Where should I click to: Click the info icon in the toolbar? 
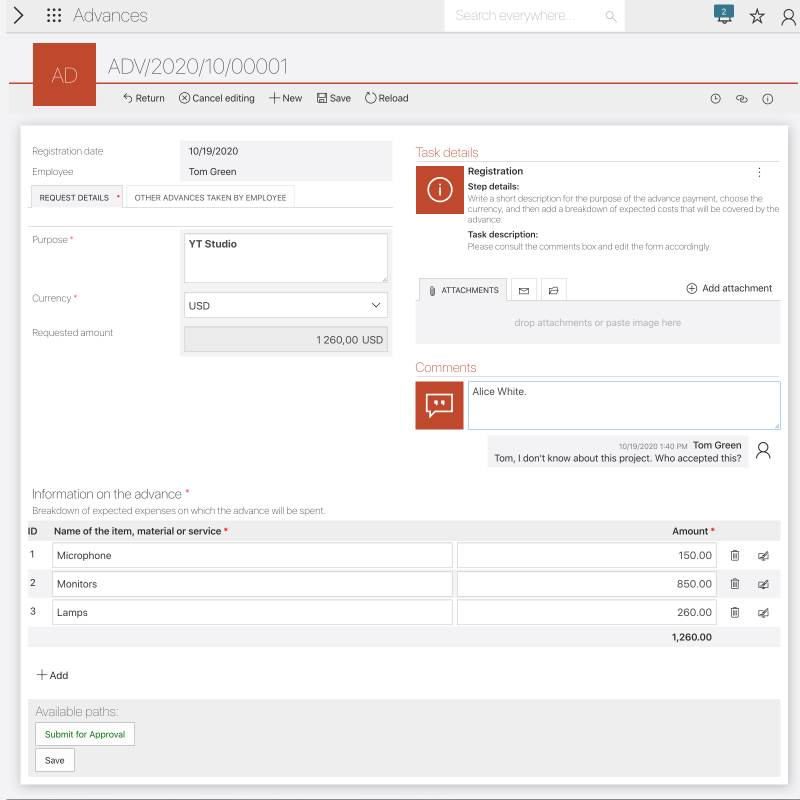click(x=768, y=99)
